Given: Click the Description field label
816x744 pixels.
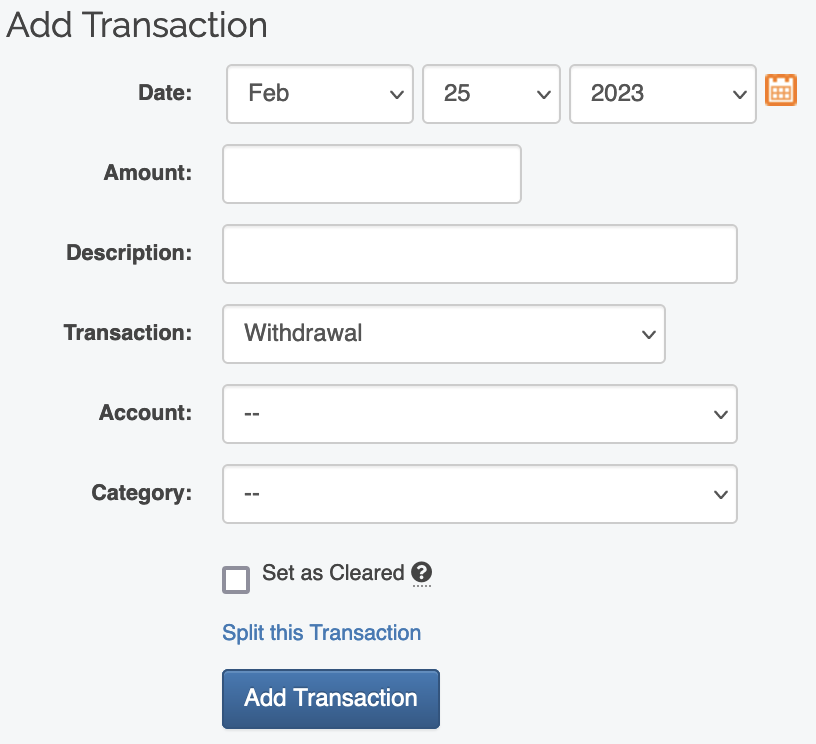Looking at the screenshot, I should [x=128, y=253].
